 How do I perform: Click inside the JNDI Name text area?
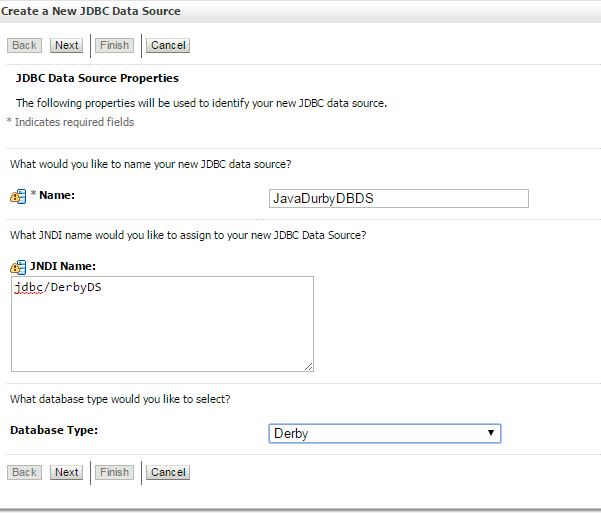pos(163,324)
